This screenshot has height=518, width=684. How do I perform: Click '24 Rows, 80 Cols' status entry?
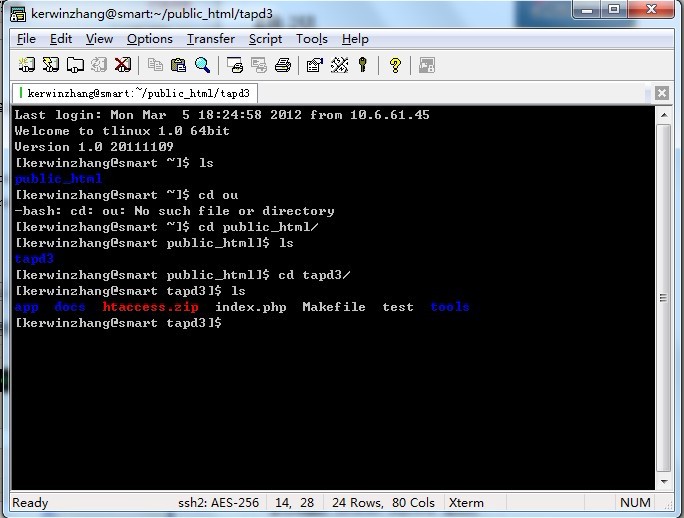383,503
